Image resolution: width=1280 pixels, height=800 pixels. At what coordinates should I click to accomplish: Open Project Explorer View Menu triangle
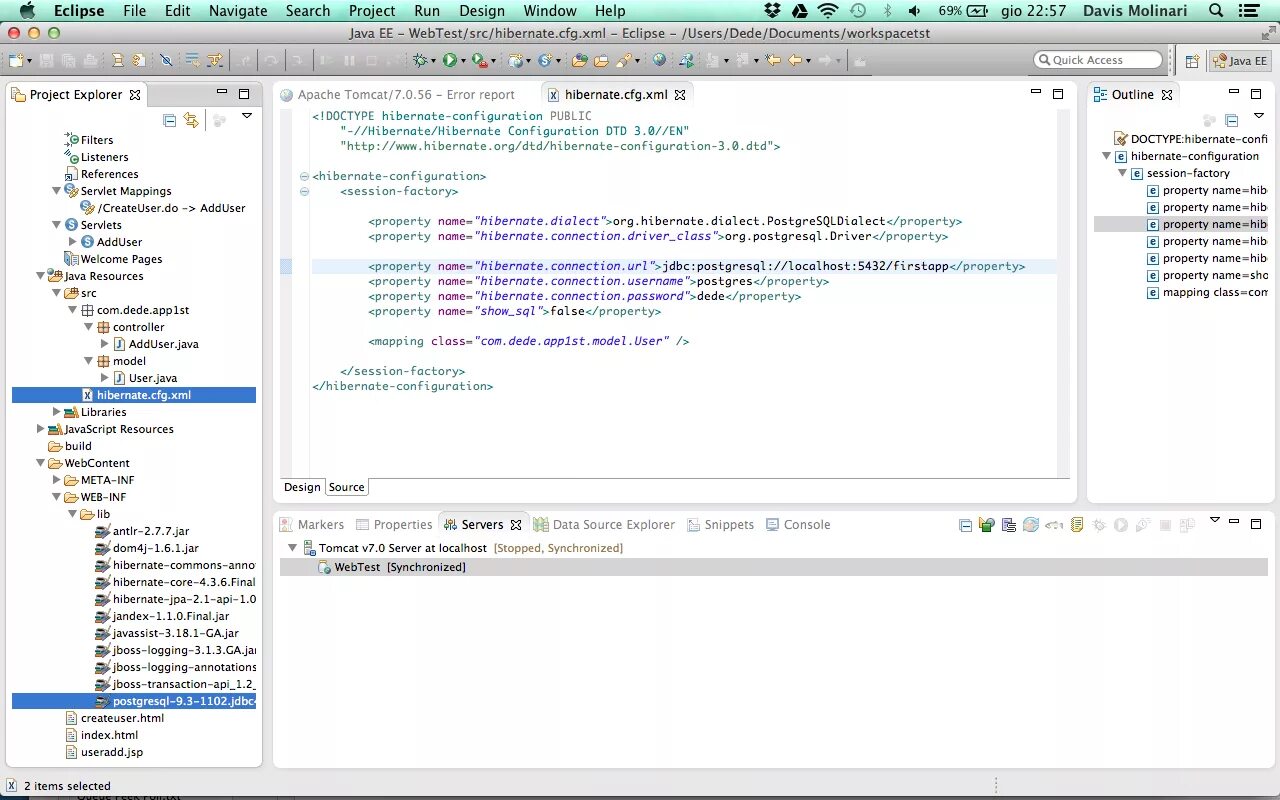pos(247,116)
